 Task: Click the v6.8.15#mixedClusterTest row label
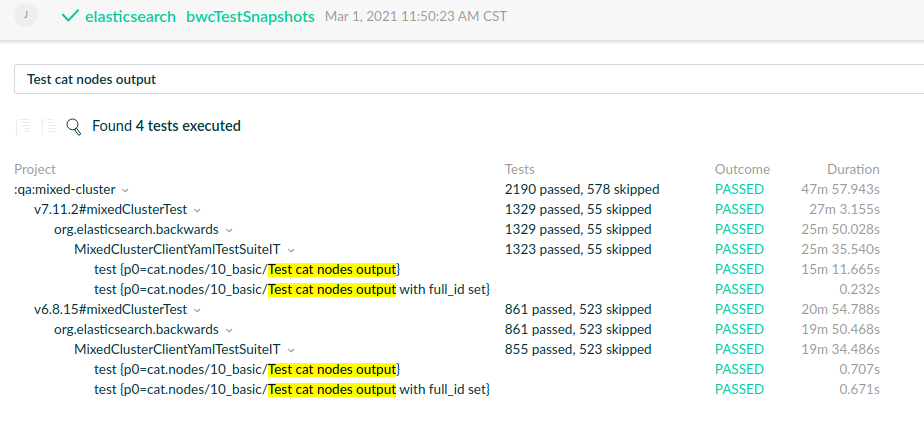click(111, 310)
